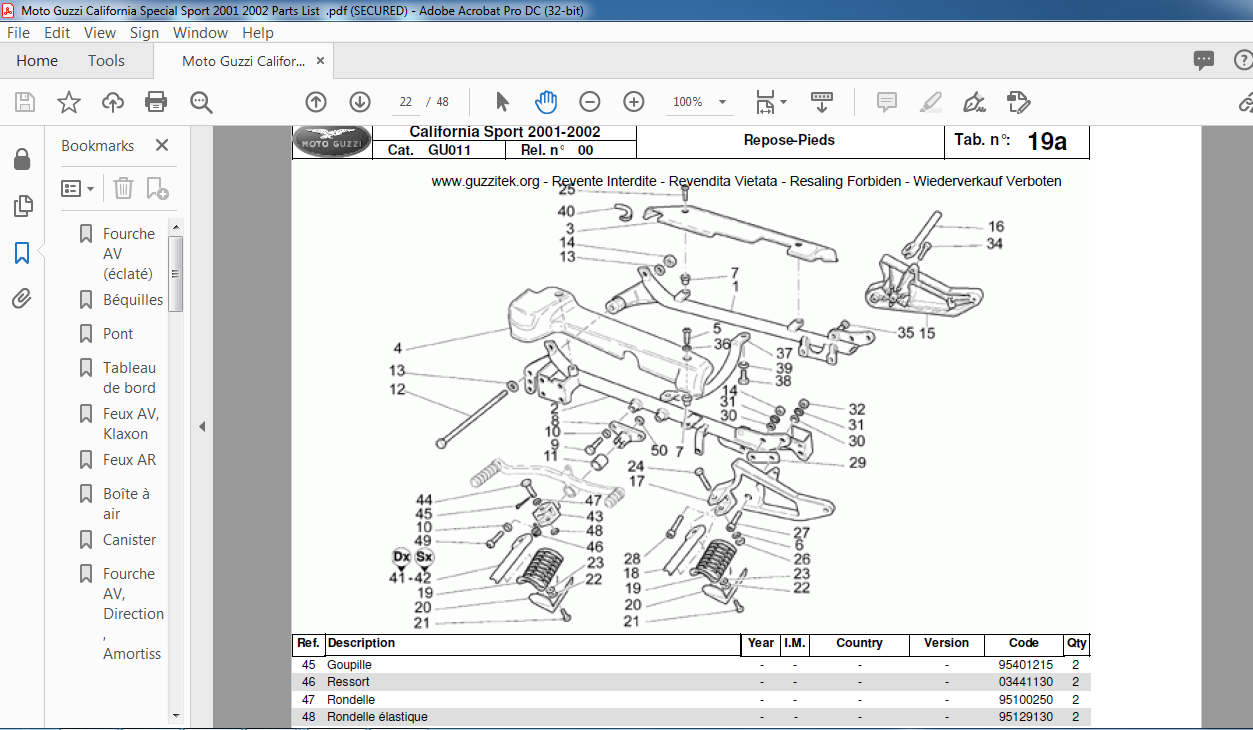Screen dimensions: 1253x730
Task: Click the Ressort description cell
Action: (x=348, y=682)
